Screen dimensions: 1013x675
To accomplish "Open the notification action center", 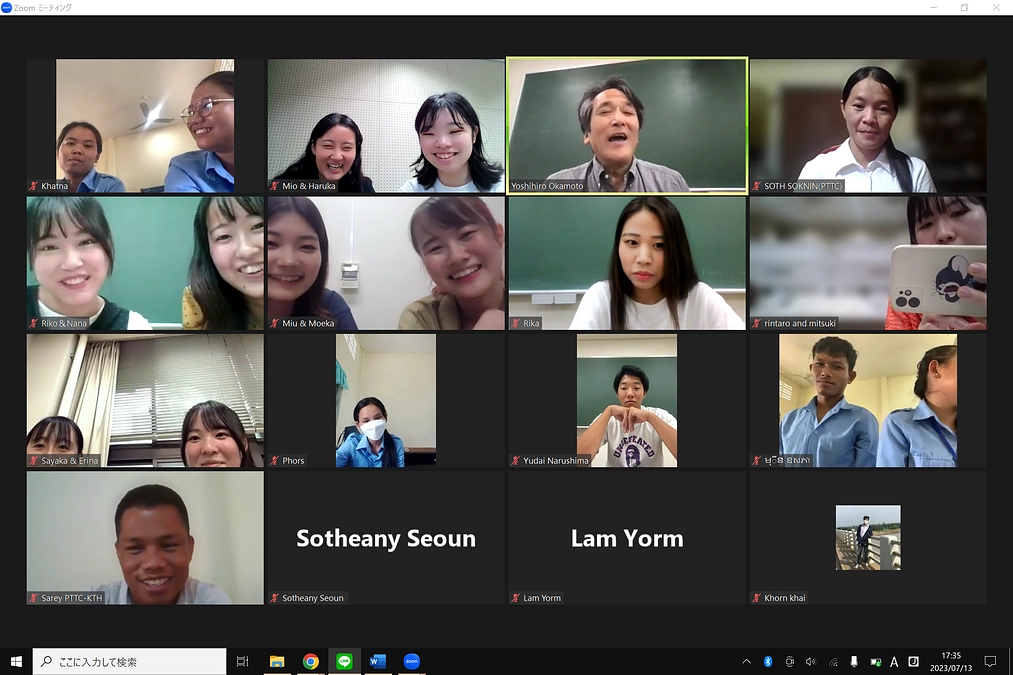I will (x=990, y=661).
